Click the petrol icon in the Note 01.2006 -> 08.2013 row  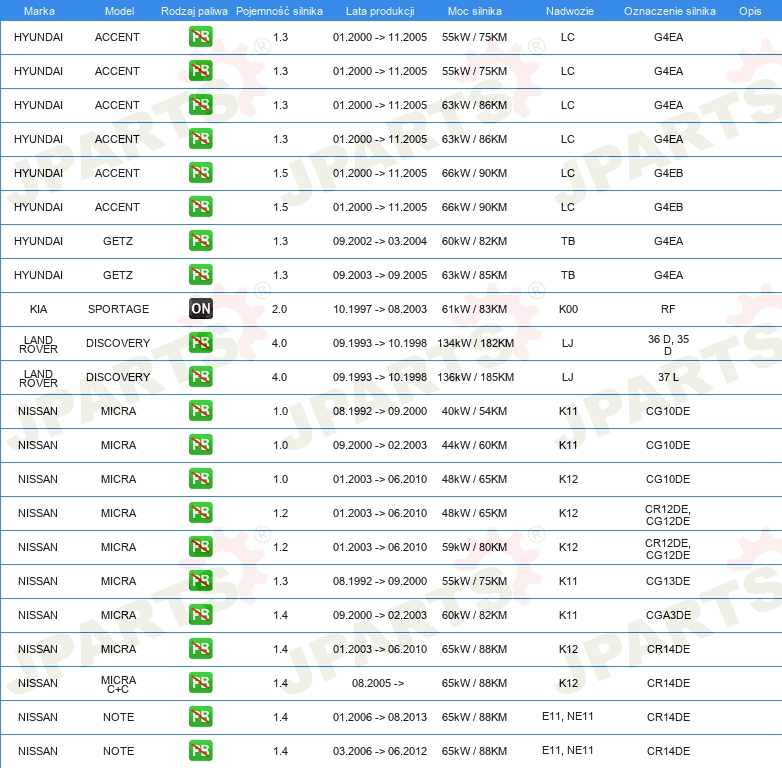(x=200, y=717)
